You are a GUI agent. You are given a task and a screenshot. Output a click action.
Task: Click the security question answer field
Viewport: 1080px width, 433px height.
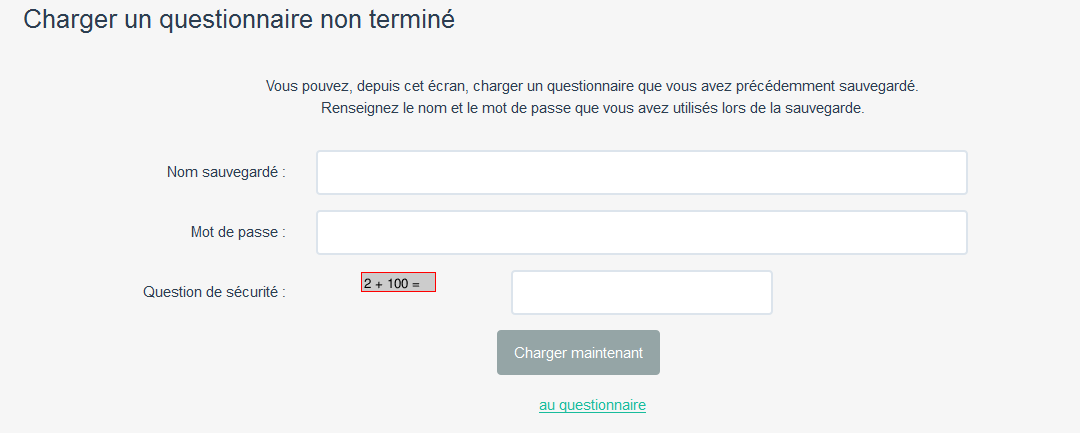click(641, 292)
